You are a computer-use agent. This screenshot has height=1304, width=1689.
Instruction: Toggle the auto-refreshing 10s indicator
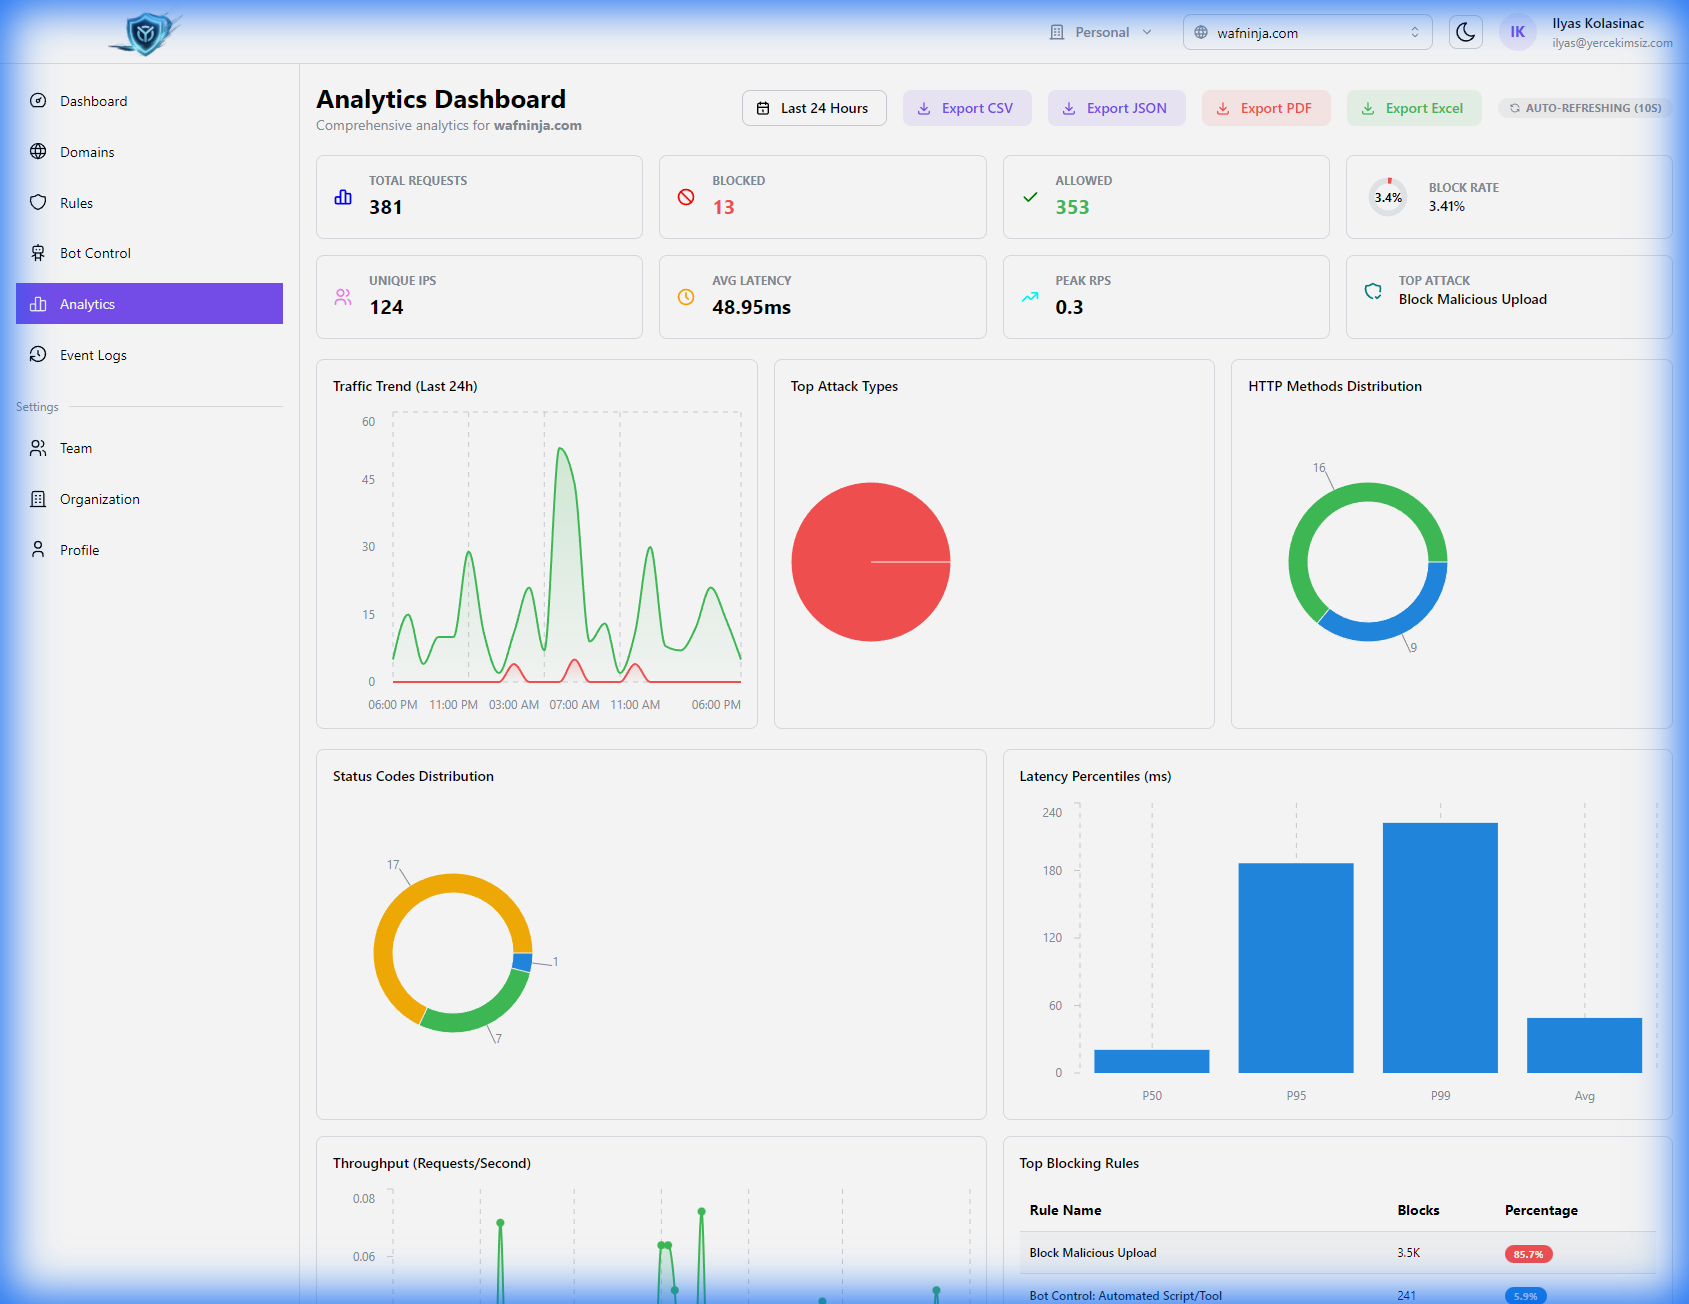coord(1585,108)
